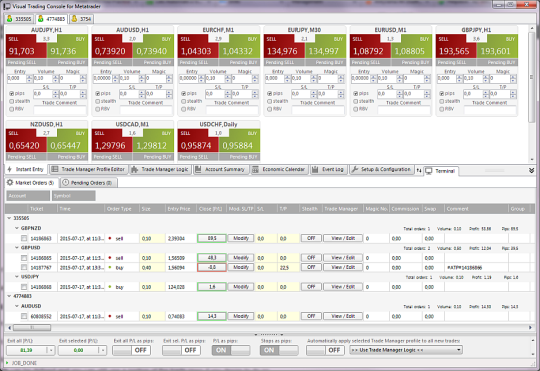Click AUDUSD SELL price 0,73920
Viewport: 540px width, 371px height.
[x=112, y=47]
